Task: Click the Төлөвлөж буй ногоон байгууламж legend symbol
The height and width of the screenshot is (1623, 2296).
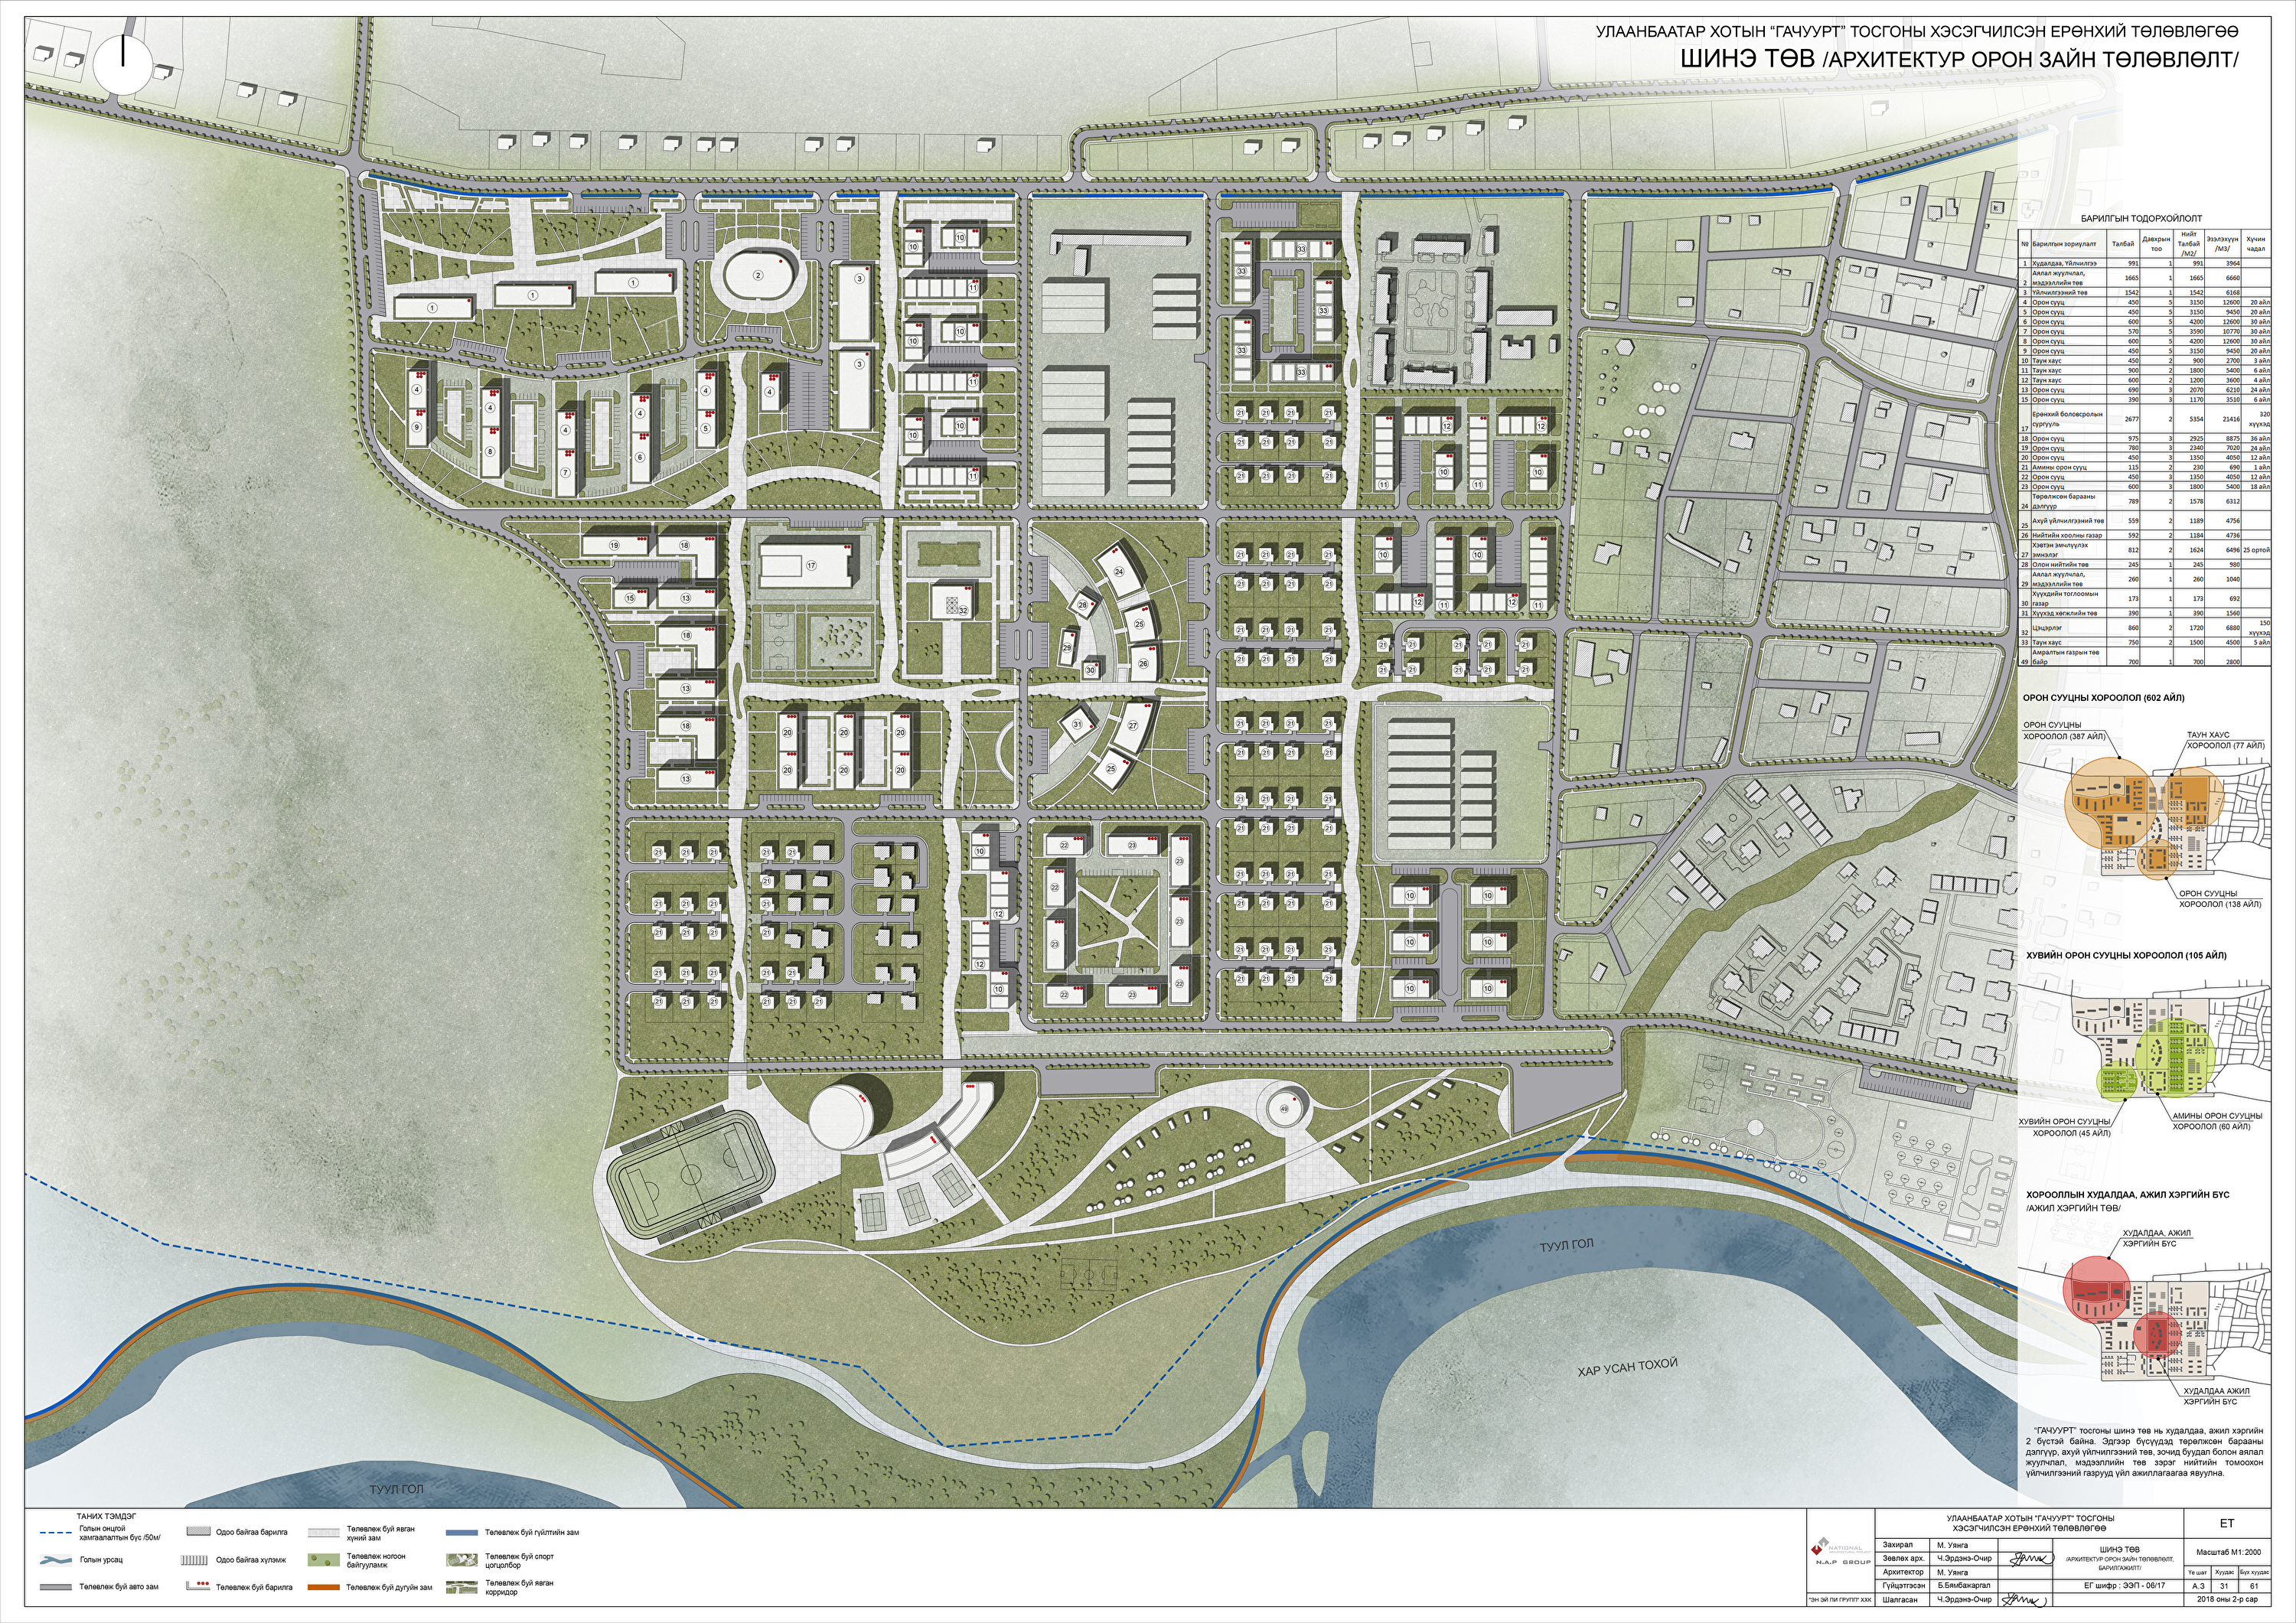Action: [x=323, y=1560]
